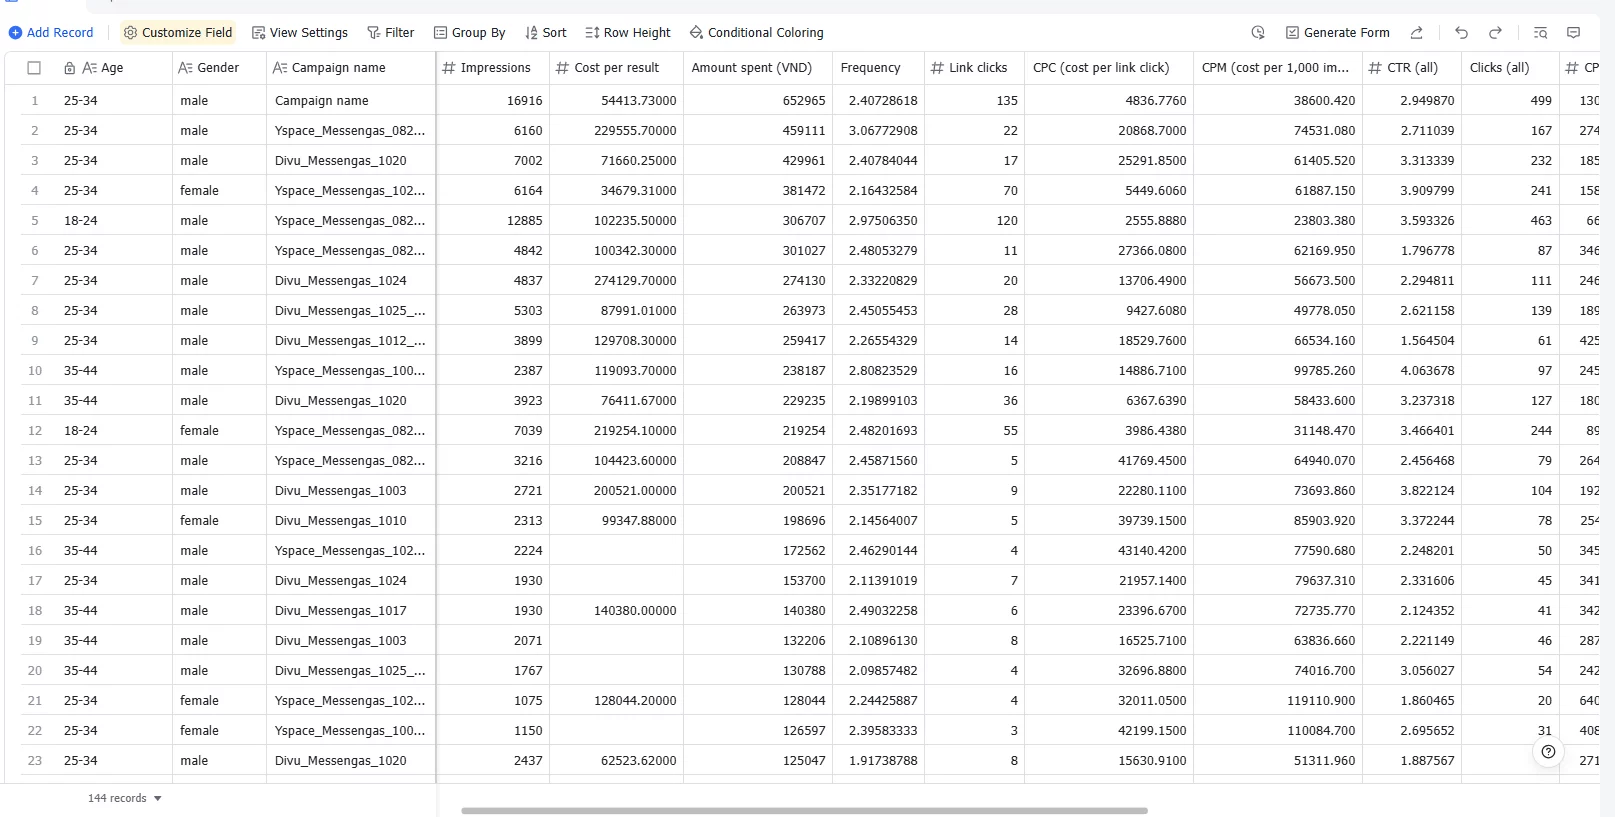Click cost per result cell 54413.73000
Screen dimensions: 1615x817
617,100
